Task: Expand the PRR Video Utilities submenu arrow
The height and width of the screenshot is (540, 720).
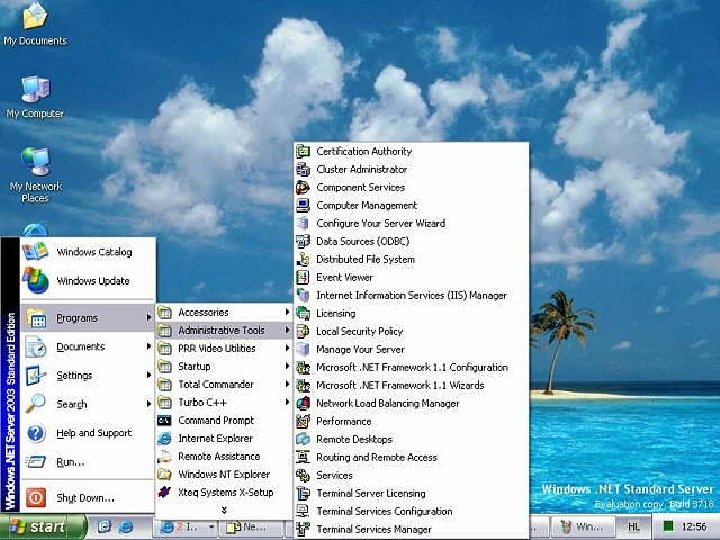Action: pyautogui.click(x=287, y=348)
